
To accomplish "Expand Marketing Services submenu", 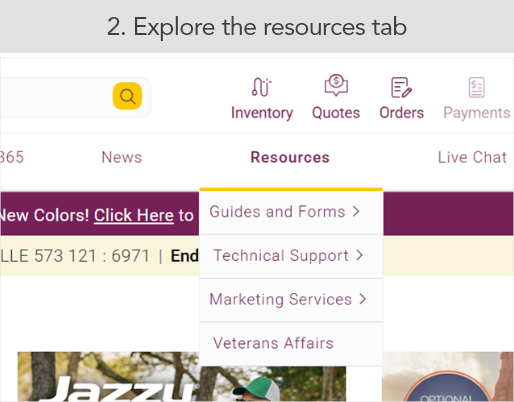I will pyautogui.click(x=291, y=299).
